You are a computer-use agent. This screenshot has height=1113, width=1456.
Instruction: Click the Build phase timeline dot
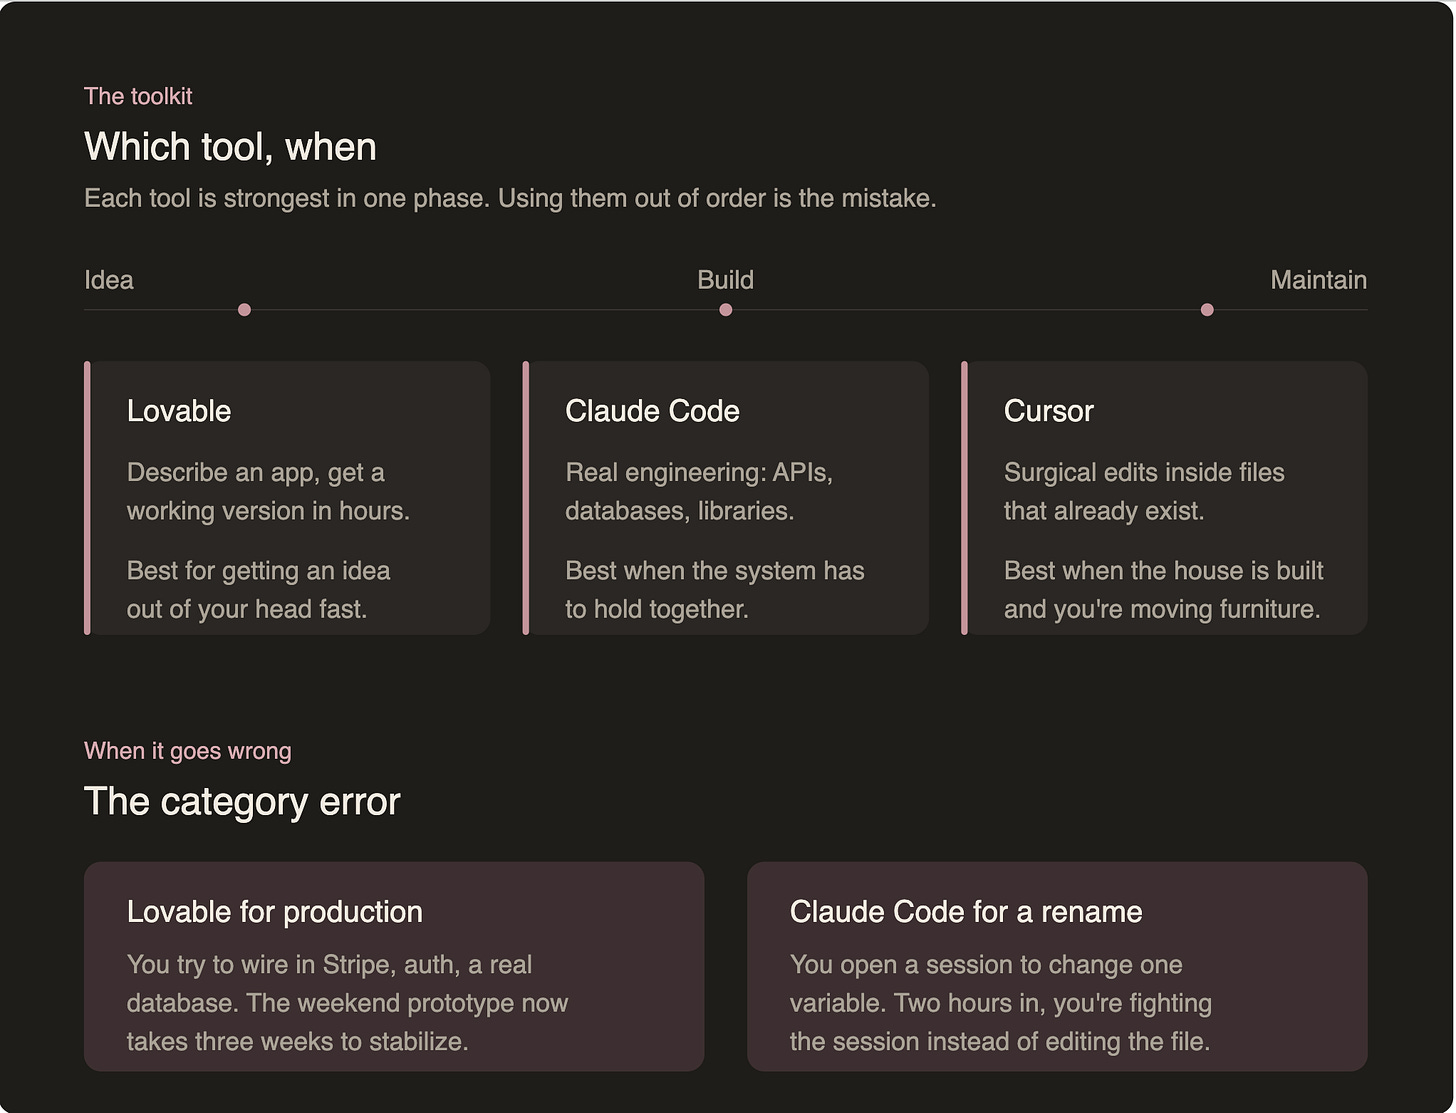pyautogui.click(x=726, y=310)
